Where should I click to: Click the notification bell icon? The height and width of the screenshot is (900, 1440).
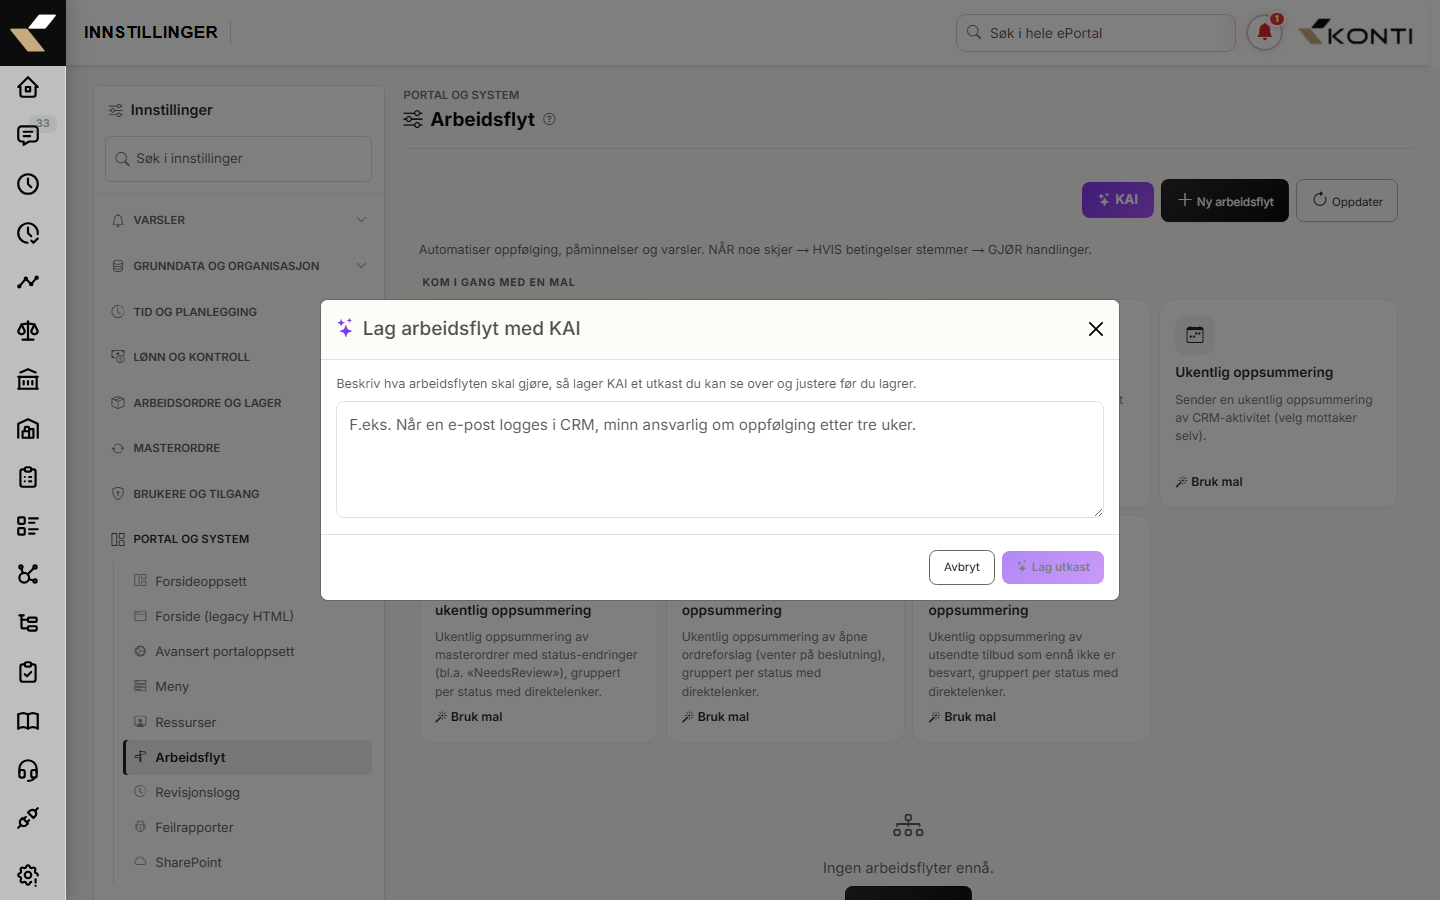click(x=1264, y=32)
